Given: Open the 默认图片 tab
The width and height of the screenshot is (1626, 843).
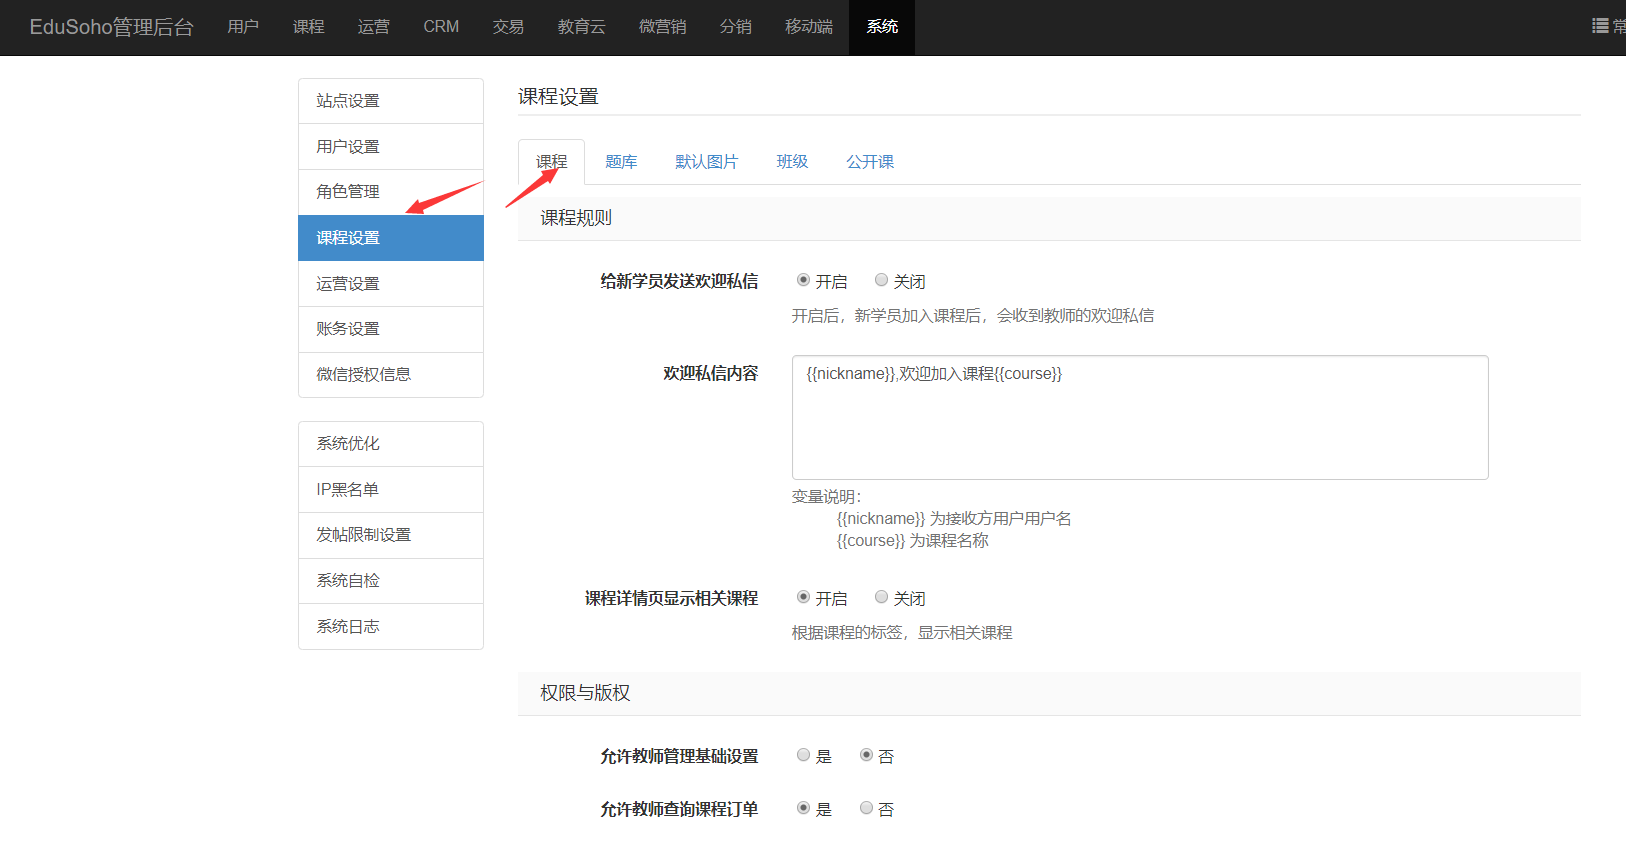Looking at the screenshot, I should tap(706, 162).
